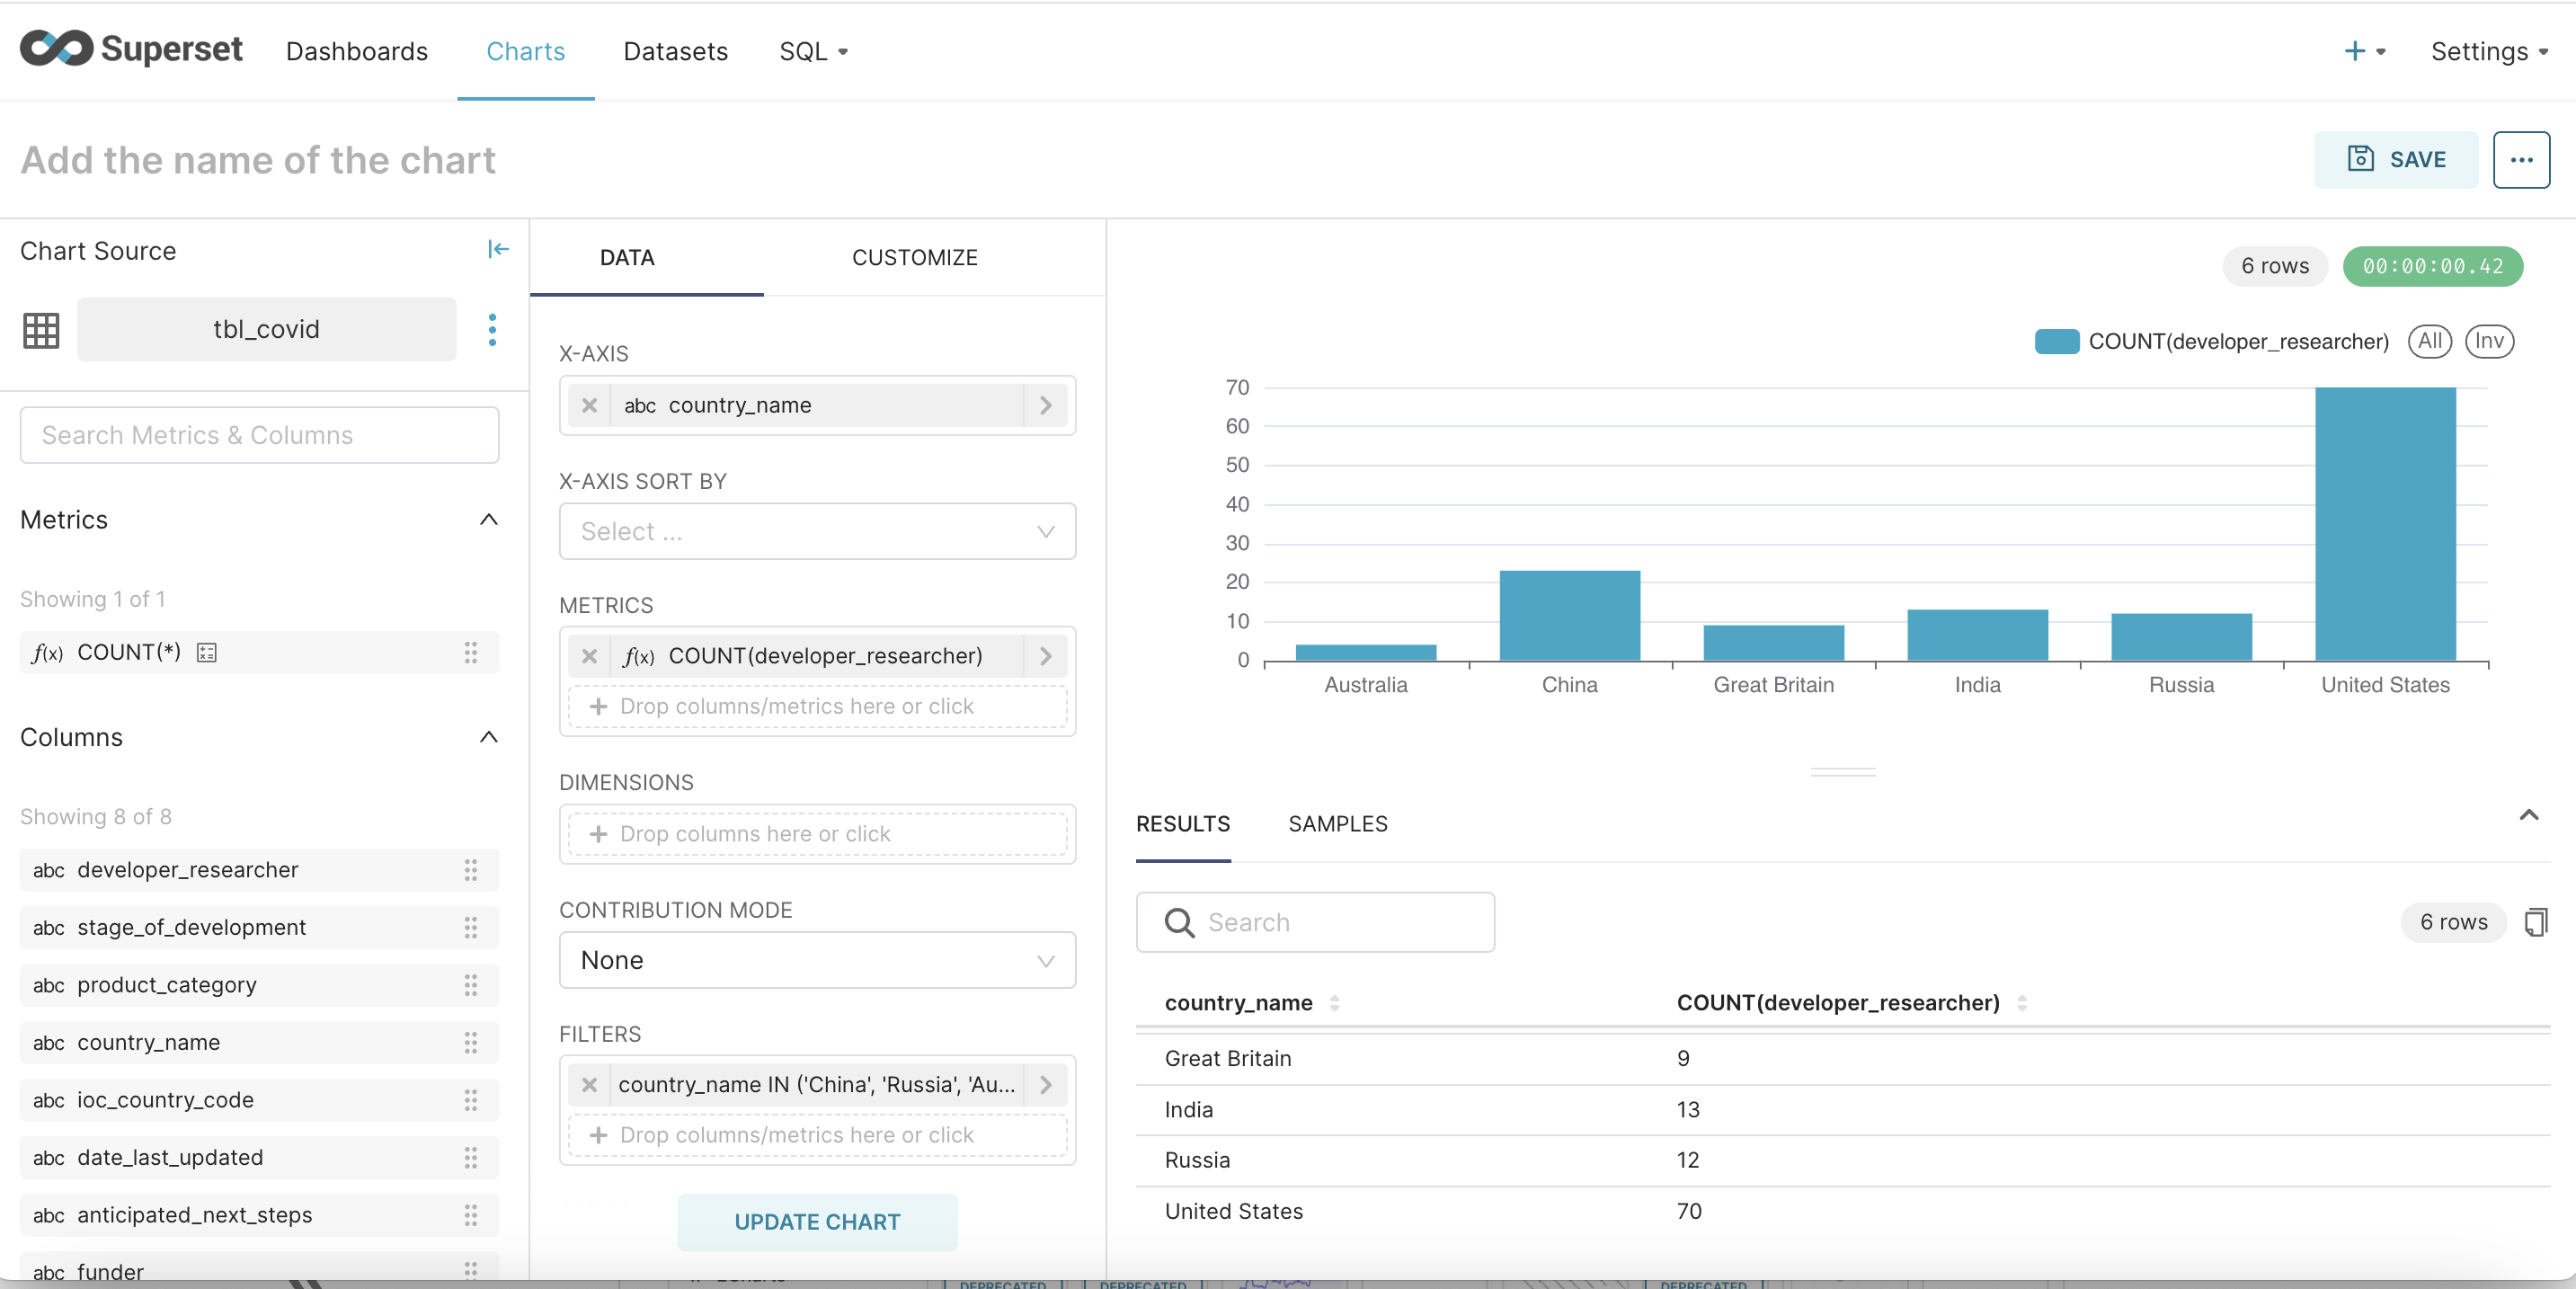Click the tbl_covid dataset name
This screenshot has height=1289, width=2576.
(x=266, y=330)
